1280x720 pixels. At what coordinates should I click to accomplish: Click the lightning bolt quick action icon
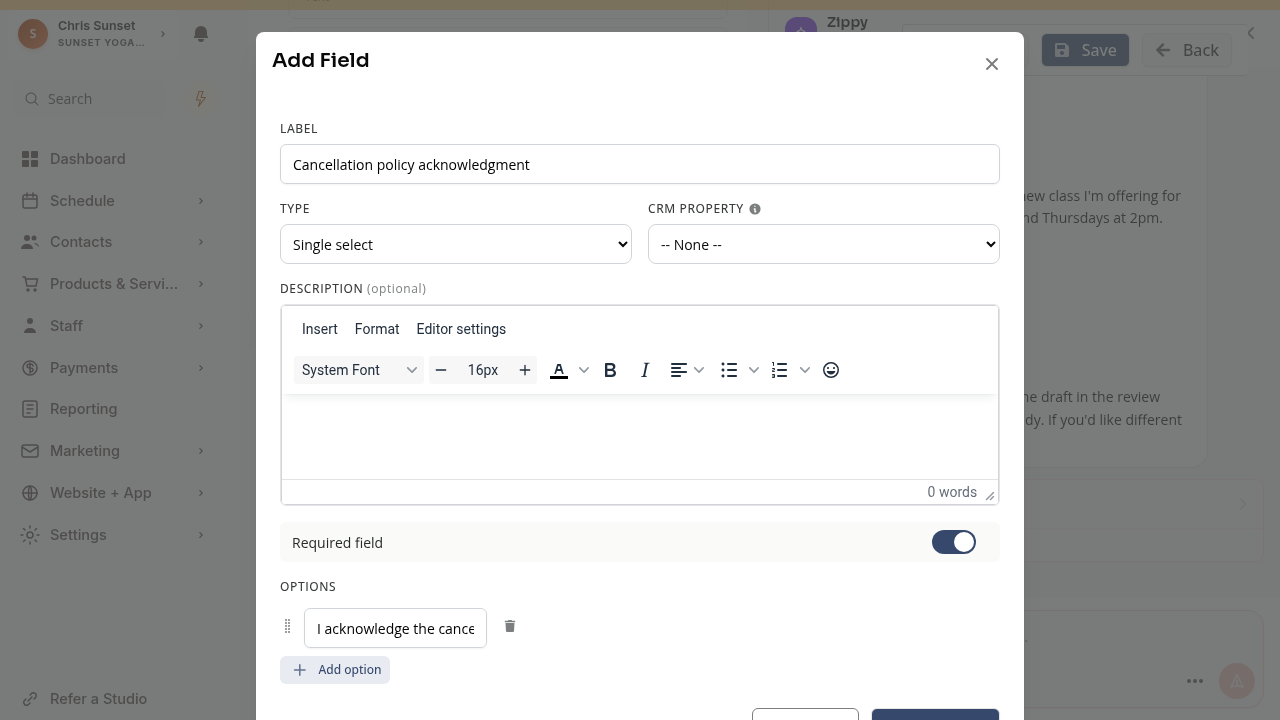point(200,99)
